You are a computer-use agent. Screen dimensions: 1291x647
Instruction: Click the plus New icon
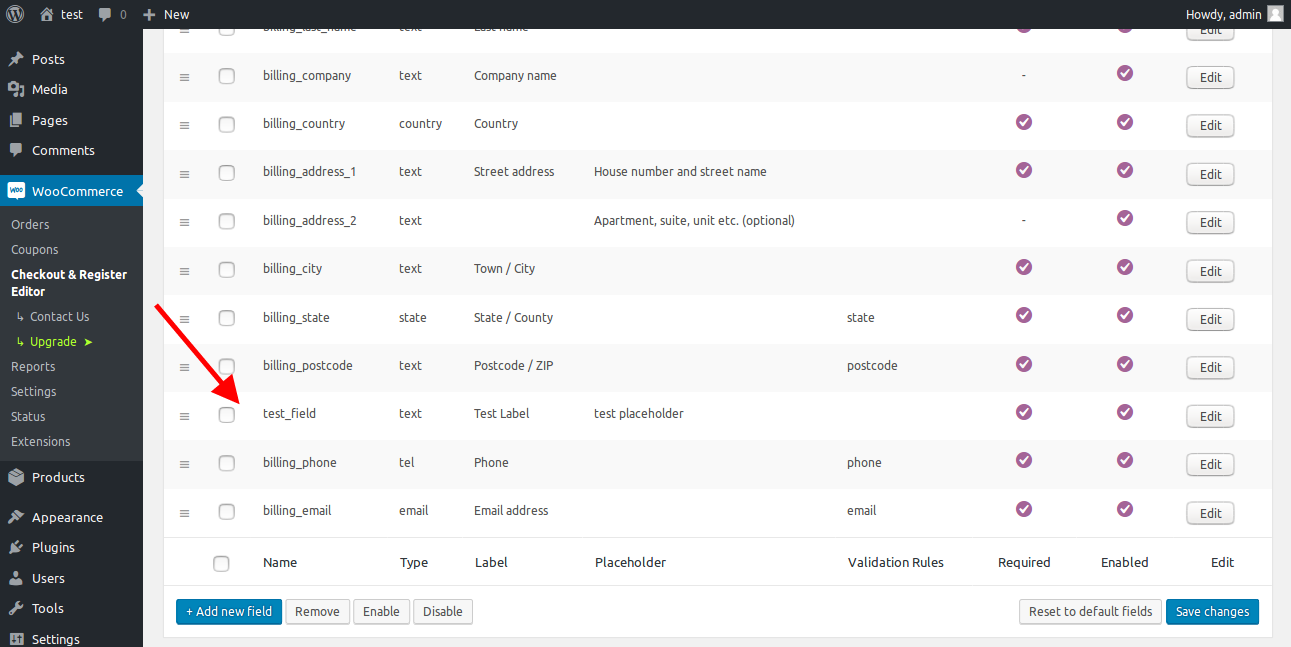pos(149,15)
